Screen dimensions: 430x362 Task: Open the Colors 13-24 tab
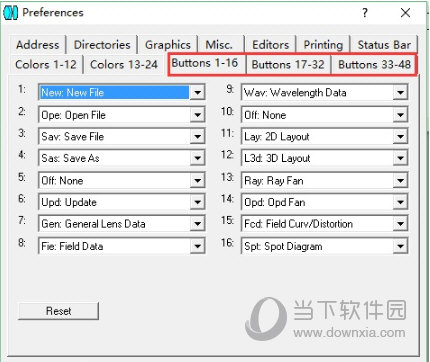(x=124, y=64)
